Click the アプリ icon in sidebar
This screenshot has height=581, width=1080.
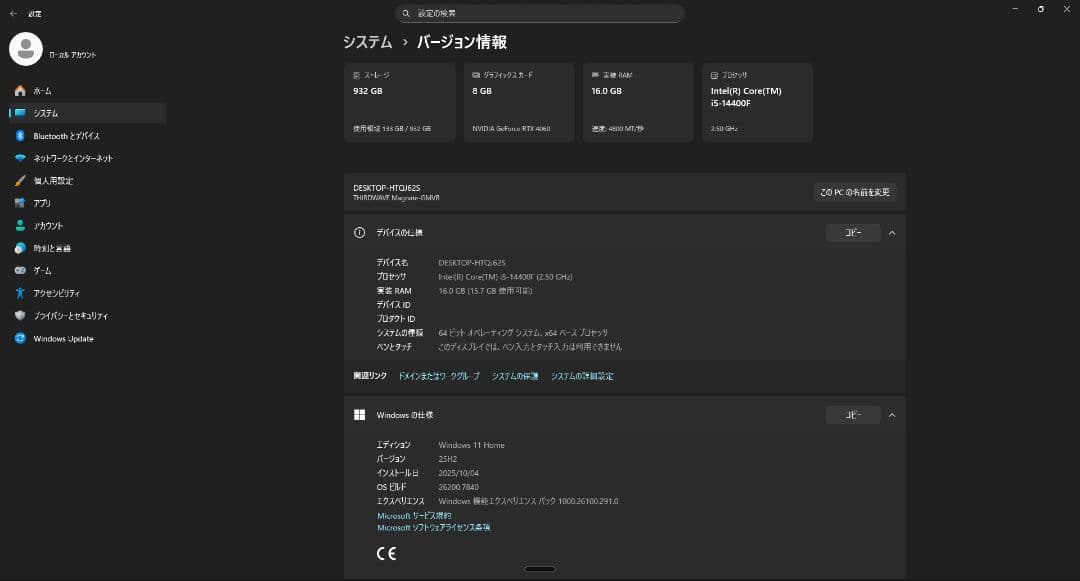point(20,203)
